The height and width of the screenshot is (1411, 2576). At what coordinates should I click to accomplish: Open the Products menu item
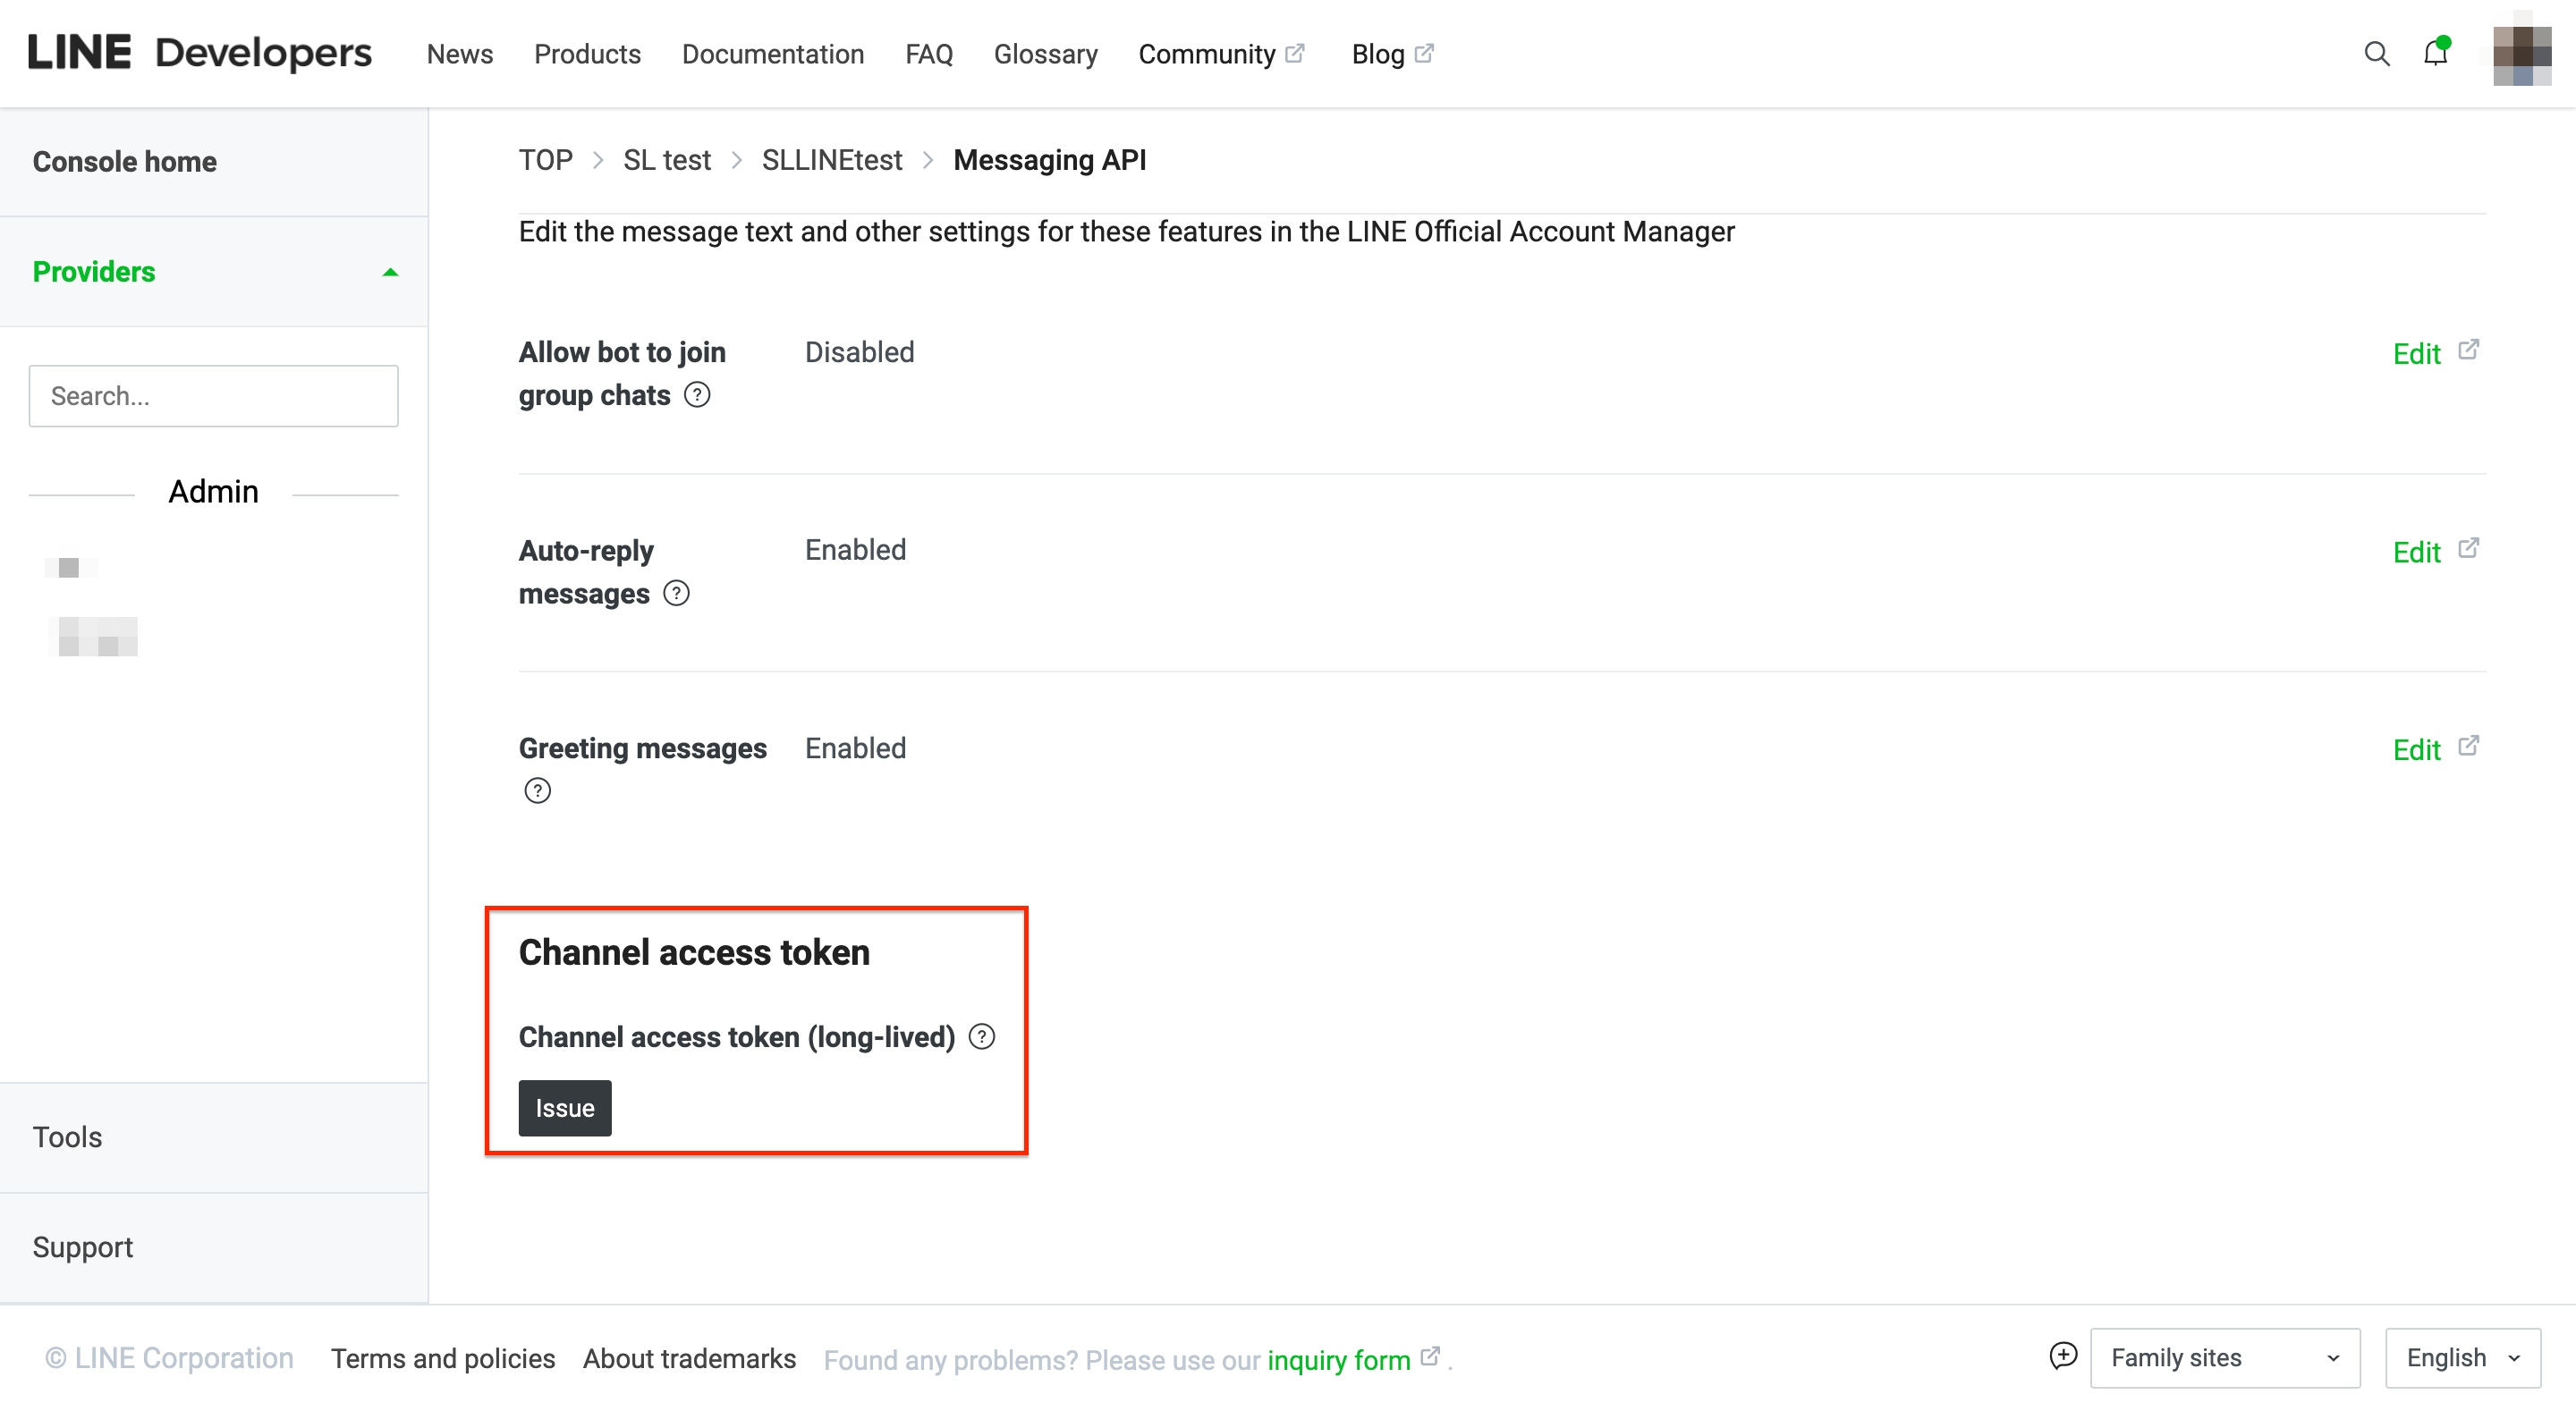tap(587, 54)
